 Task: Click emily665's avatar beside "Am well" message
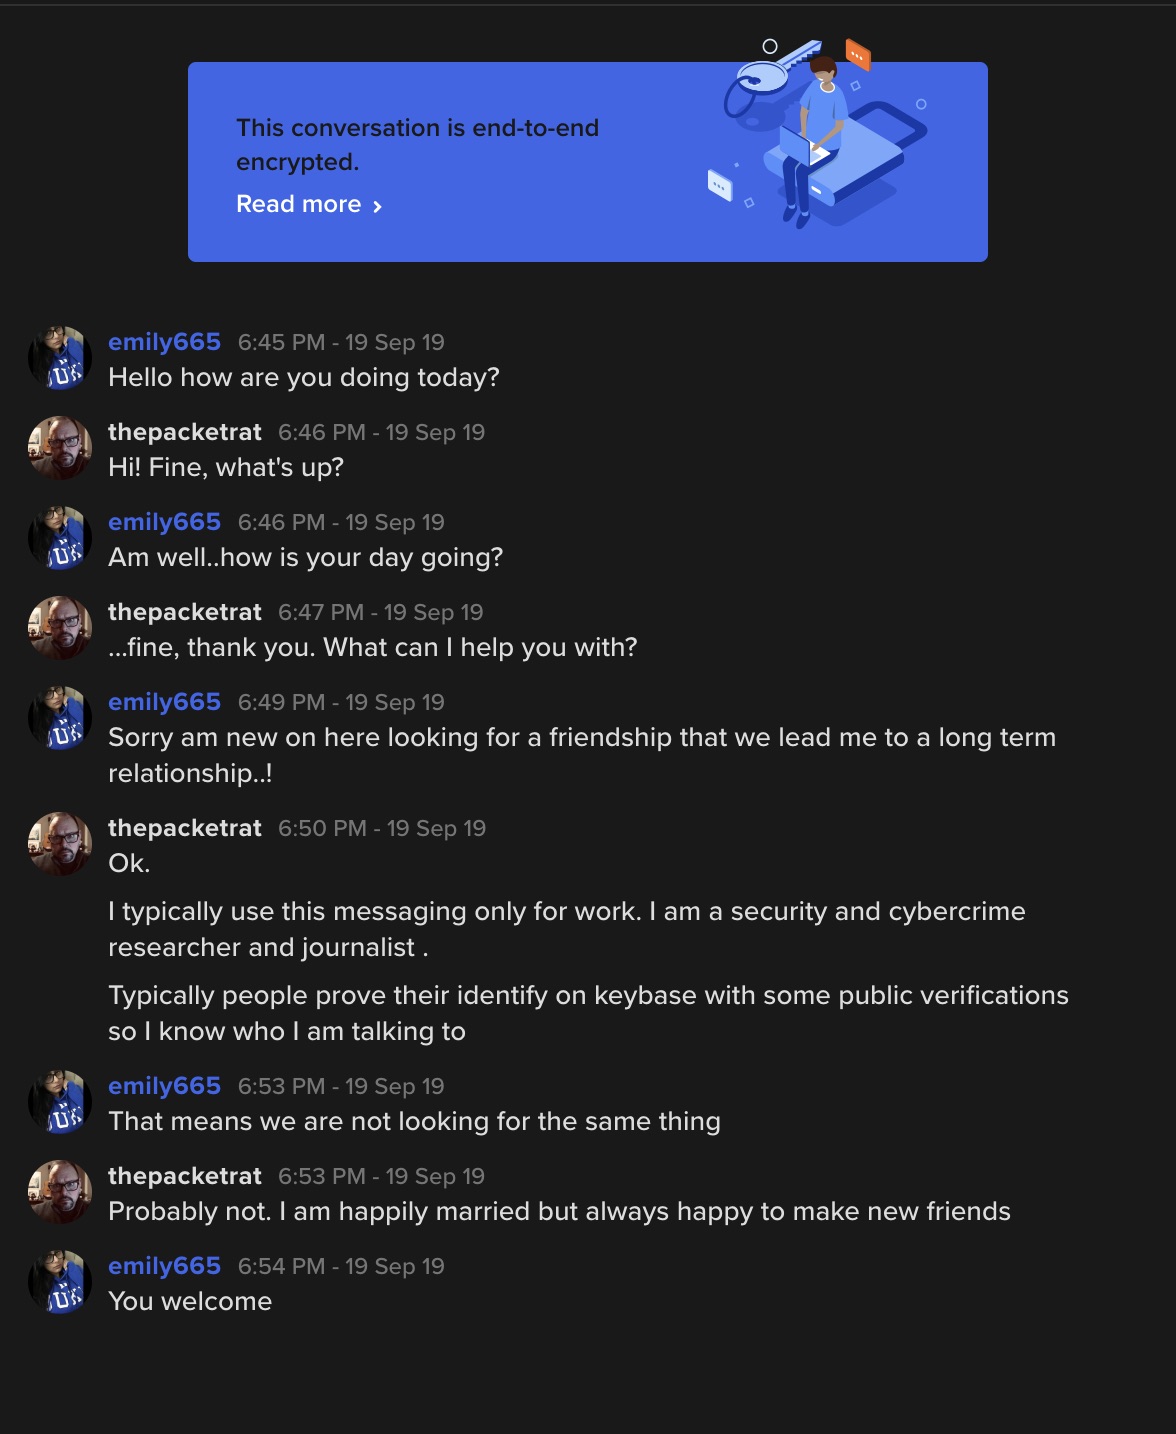60,538
